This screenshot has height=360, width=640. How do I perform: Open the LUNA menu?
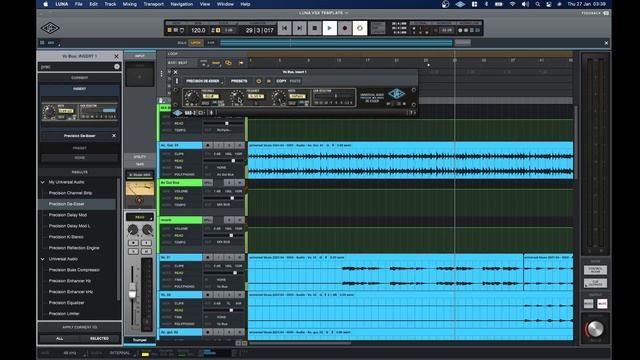62,4
